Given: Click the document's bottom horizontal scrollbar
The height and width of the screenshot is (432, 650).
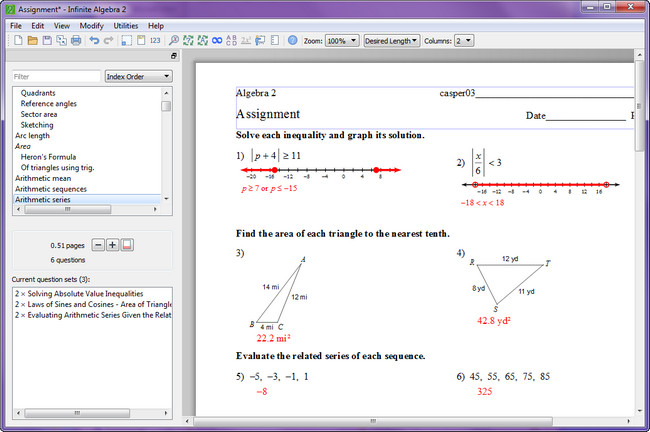Looking at the screenshot, I should [373, 421].
